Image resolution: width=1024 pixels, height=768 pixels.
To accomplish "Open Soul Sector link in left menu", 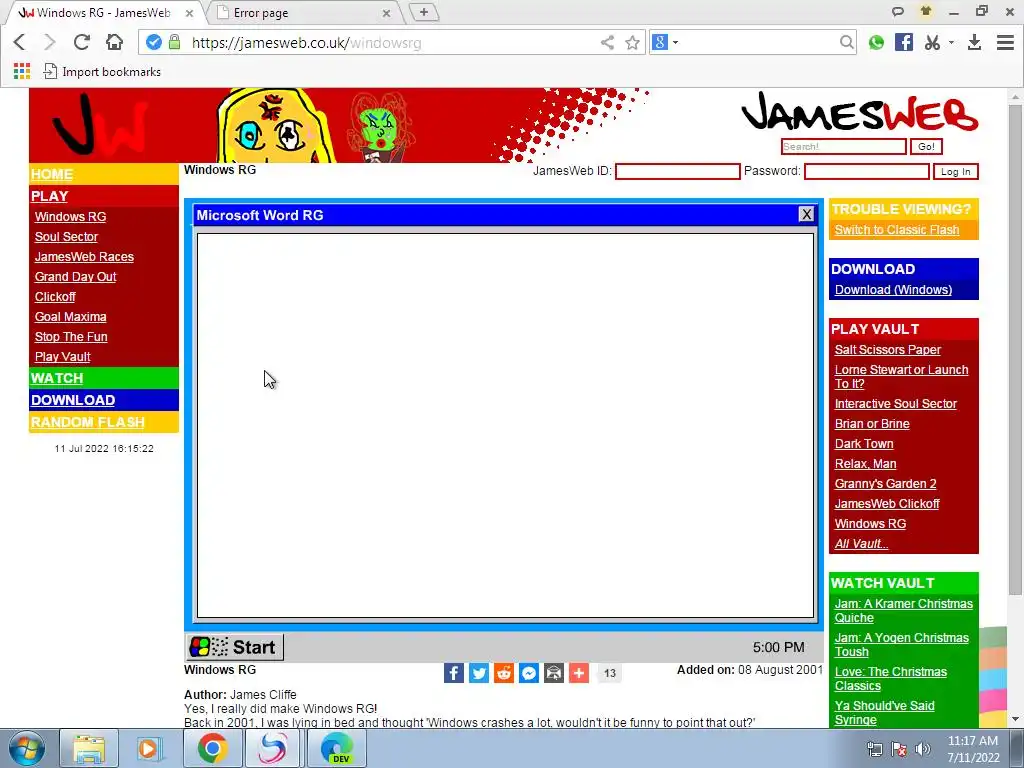I will (66, 236).
